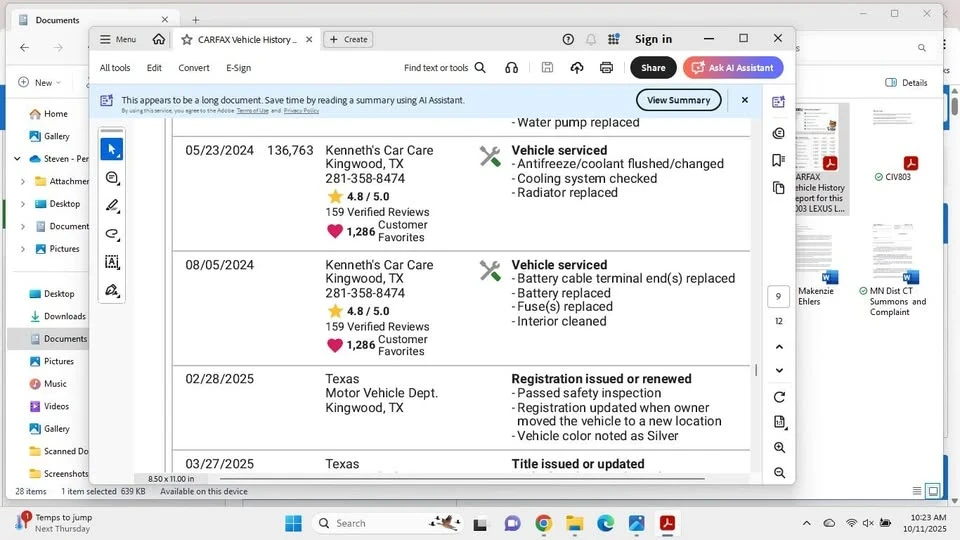The height and width of the screenshot is (540, 960).
Task: Select the CIV803 PDF thumbnail
Action: (893, 145)
